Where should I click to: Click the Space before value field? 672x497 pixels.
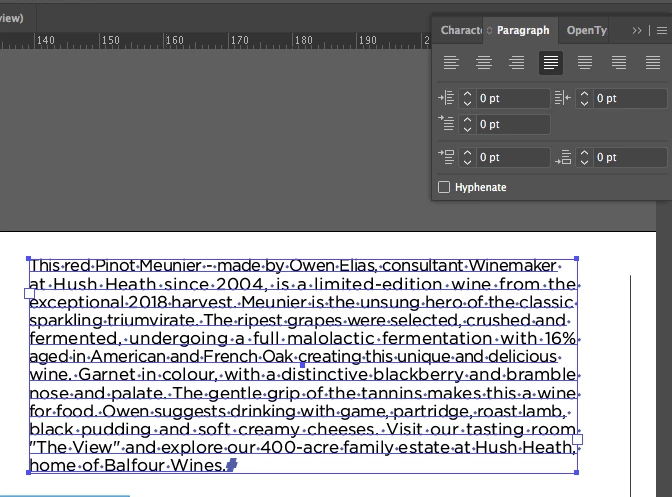[x=513, y=158]
